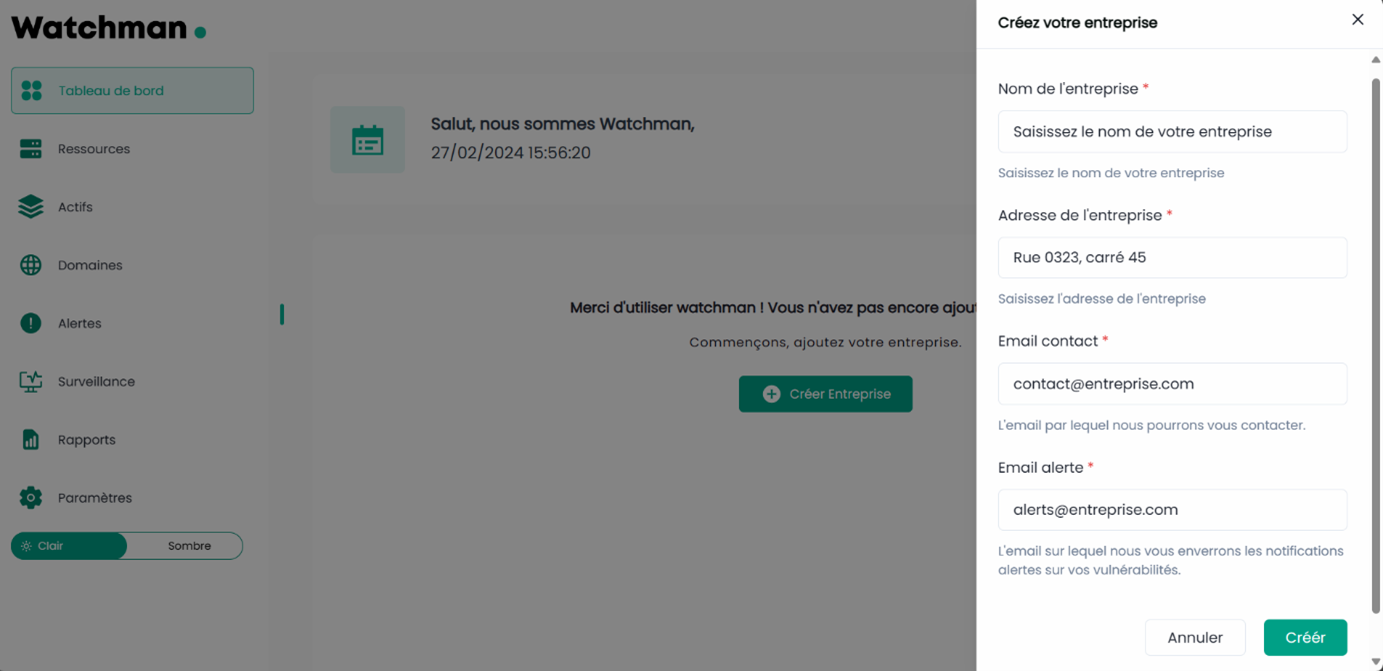This screenshot has height=671, width=1383.
Task: Click the Surveillance monitor icon
Action: click(31, 381)
